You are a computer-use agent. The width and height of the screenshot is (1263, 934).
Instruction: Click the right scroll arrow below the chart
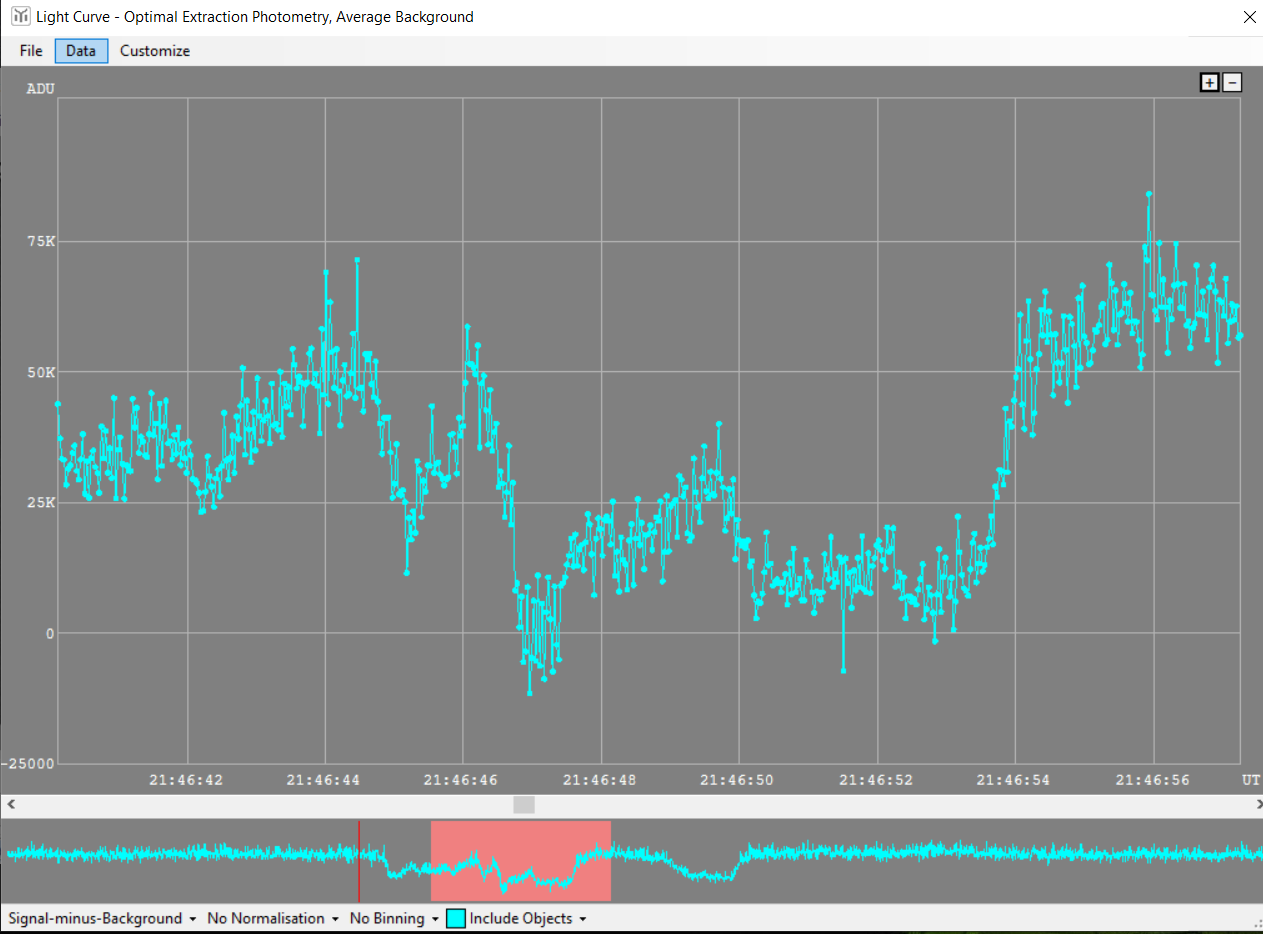pos(1252,804)
